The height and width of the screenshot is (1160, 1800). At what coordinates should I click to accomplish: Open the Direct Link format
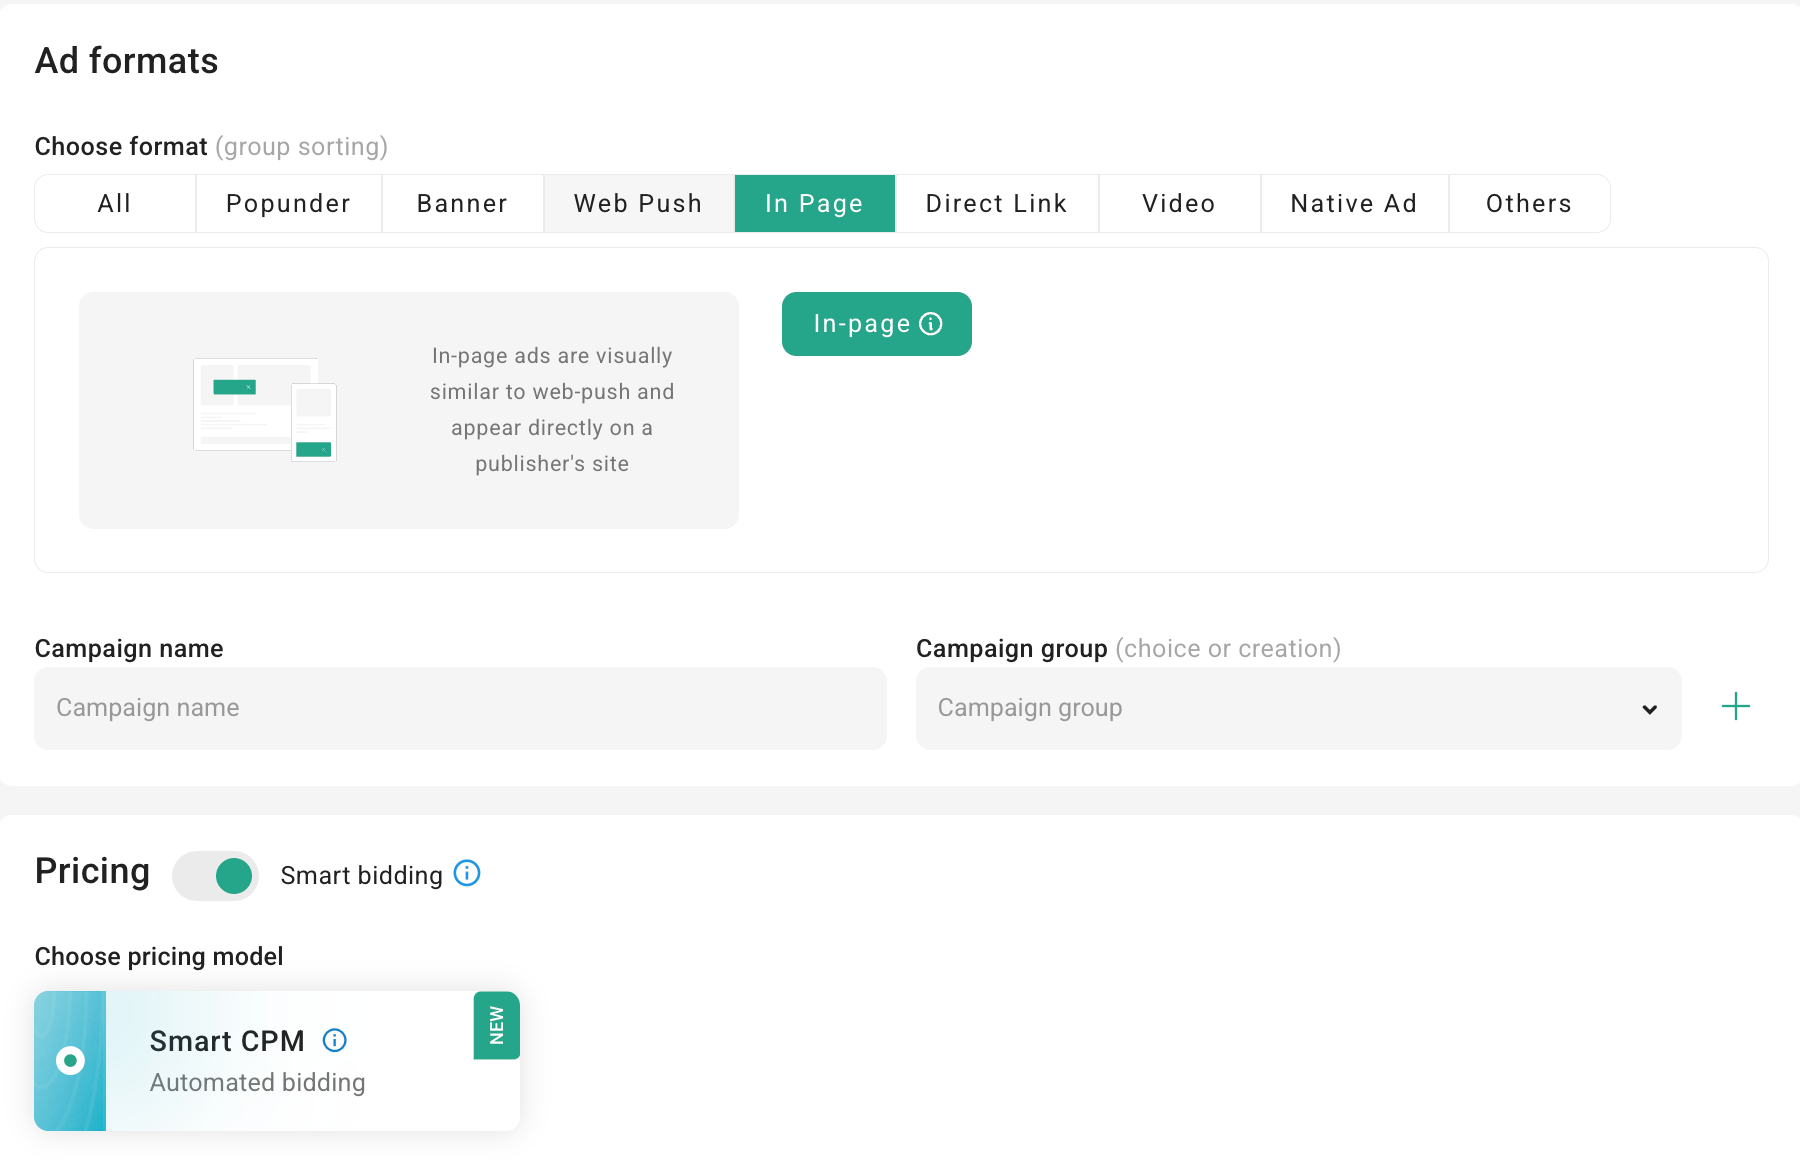(x=996, y=203)
